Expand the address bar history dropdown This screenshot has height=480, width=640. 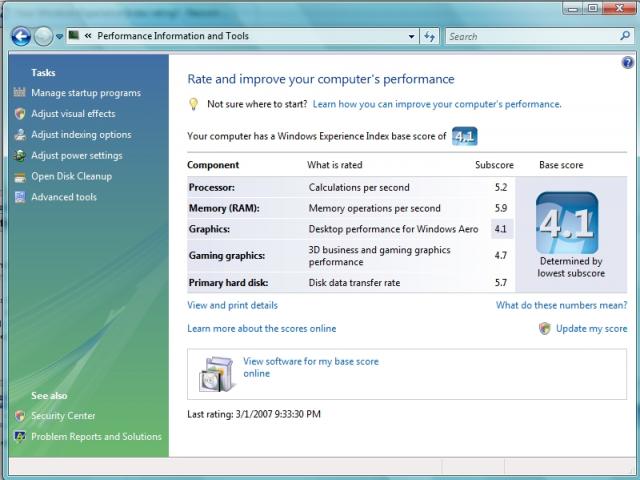[411, 37]
